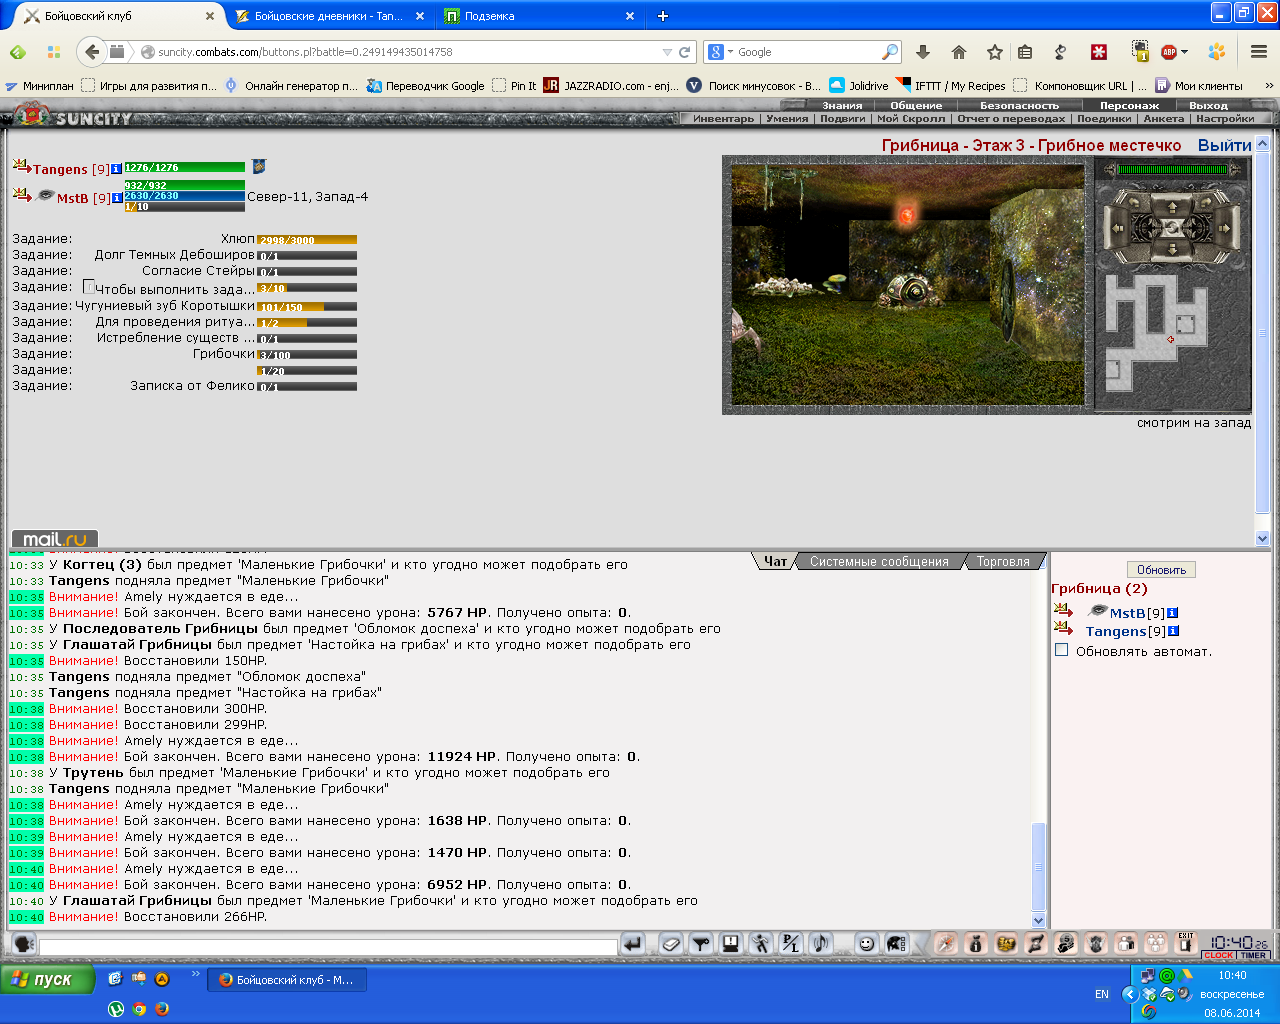
Task: Click the 'Хлюп' task progress bar
Action: point(307,240)
